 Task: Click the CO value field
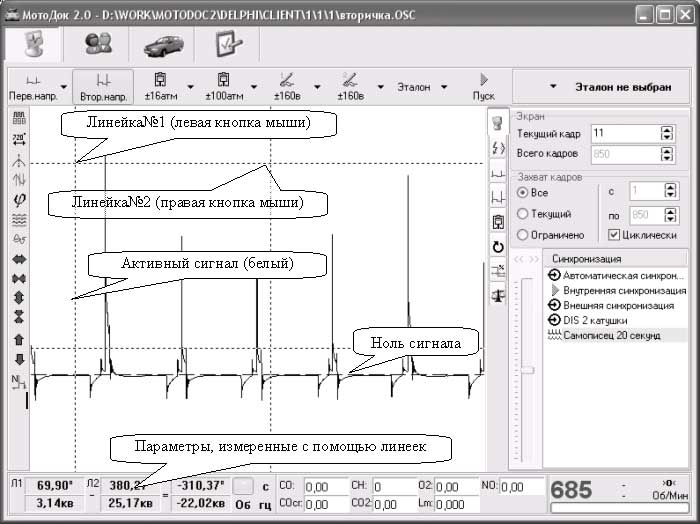click(326, 487)
